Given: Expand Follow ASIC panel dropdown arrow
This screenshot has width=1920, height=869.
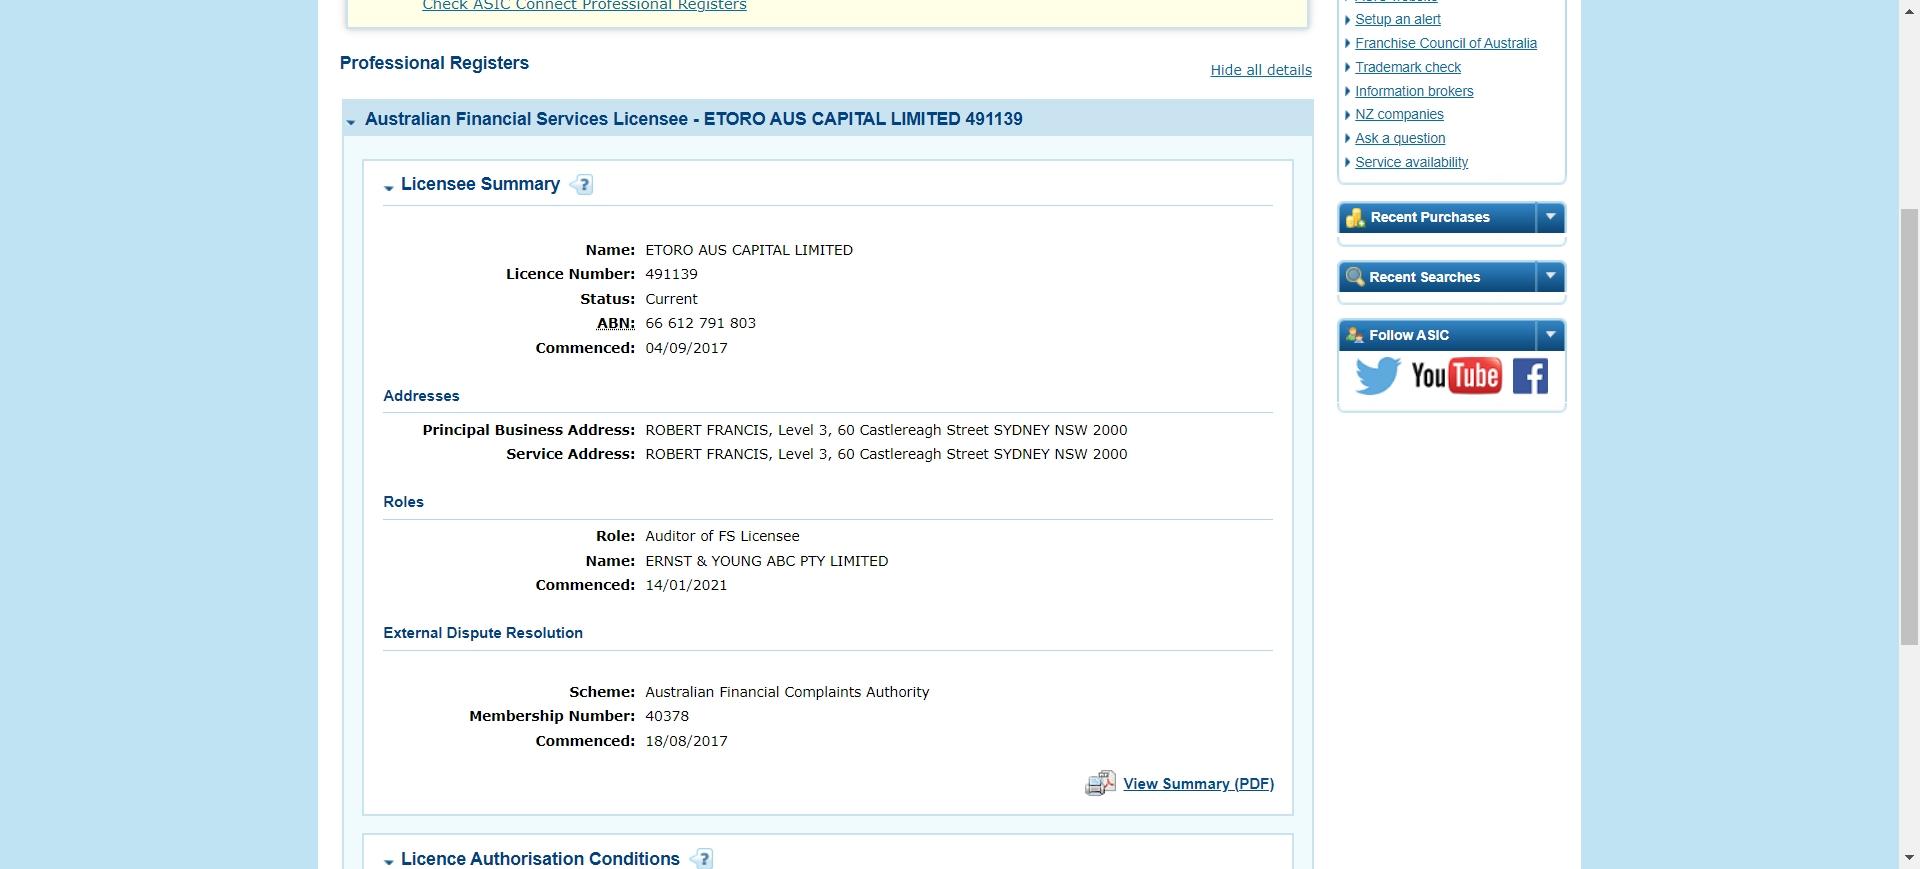Looking at the screenshot, I should point(1550,335).
